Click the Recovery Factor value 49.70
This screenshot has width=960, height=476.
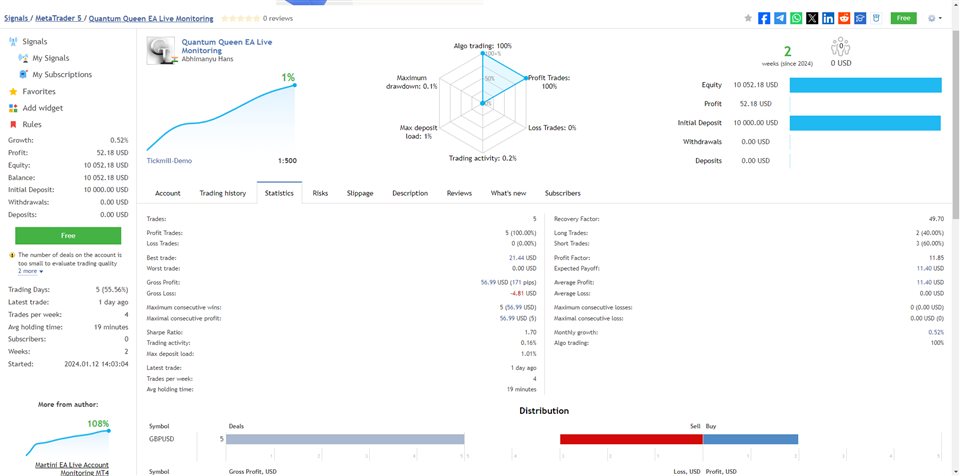pos(936,219)
